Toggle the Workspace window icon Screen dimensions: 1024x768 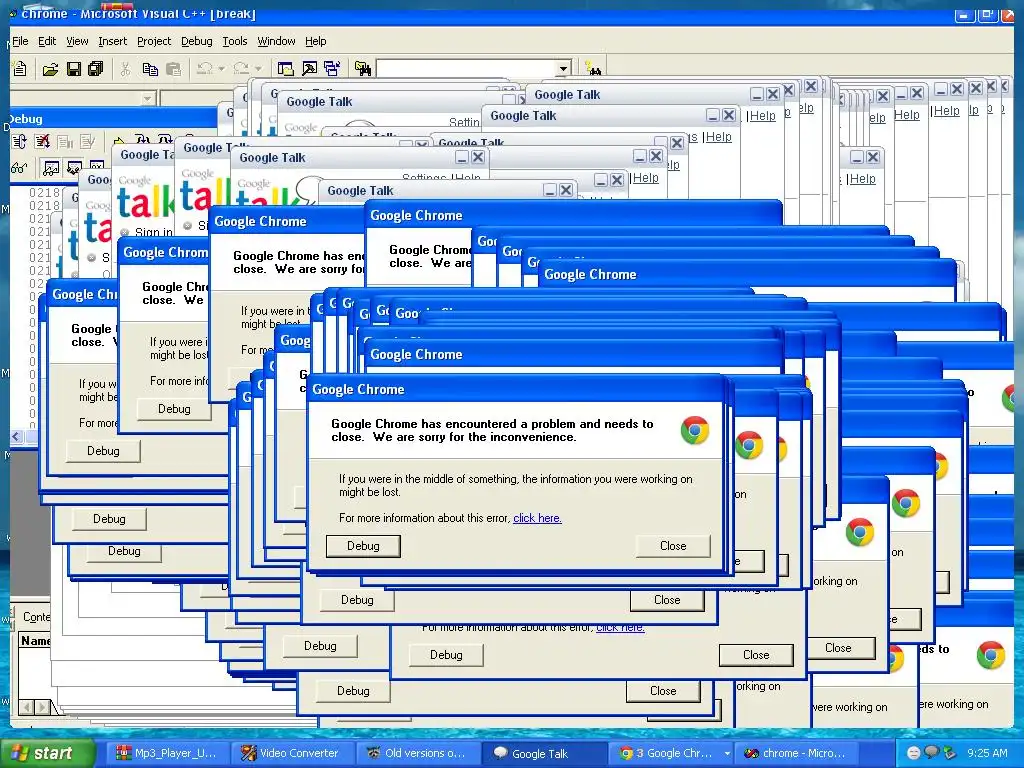click(285, 69)
